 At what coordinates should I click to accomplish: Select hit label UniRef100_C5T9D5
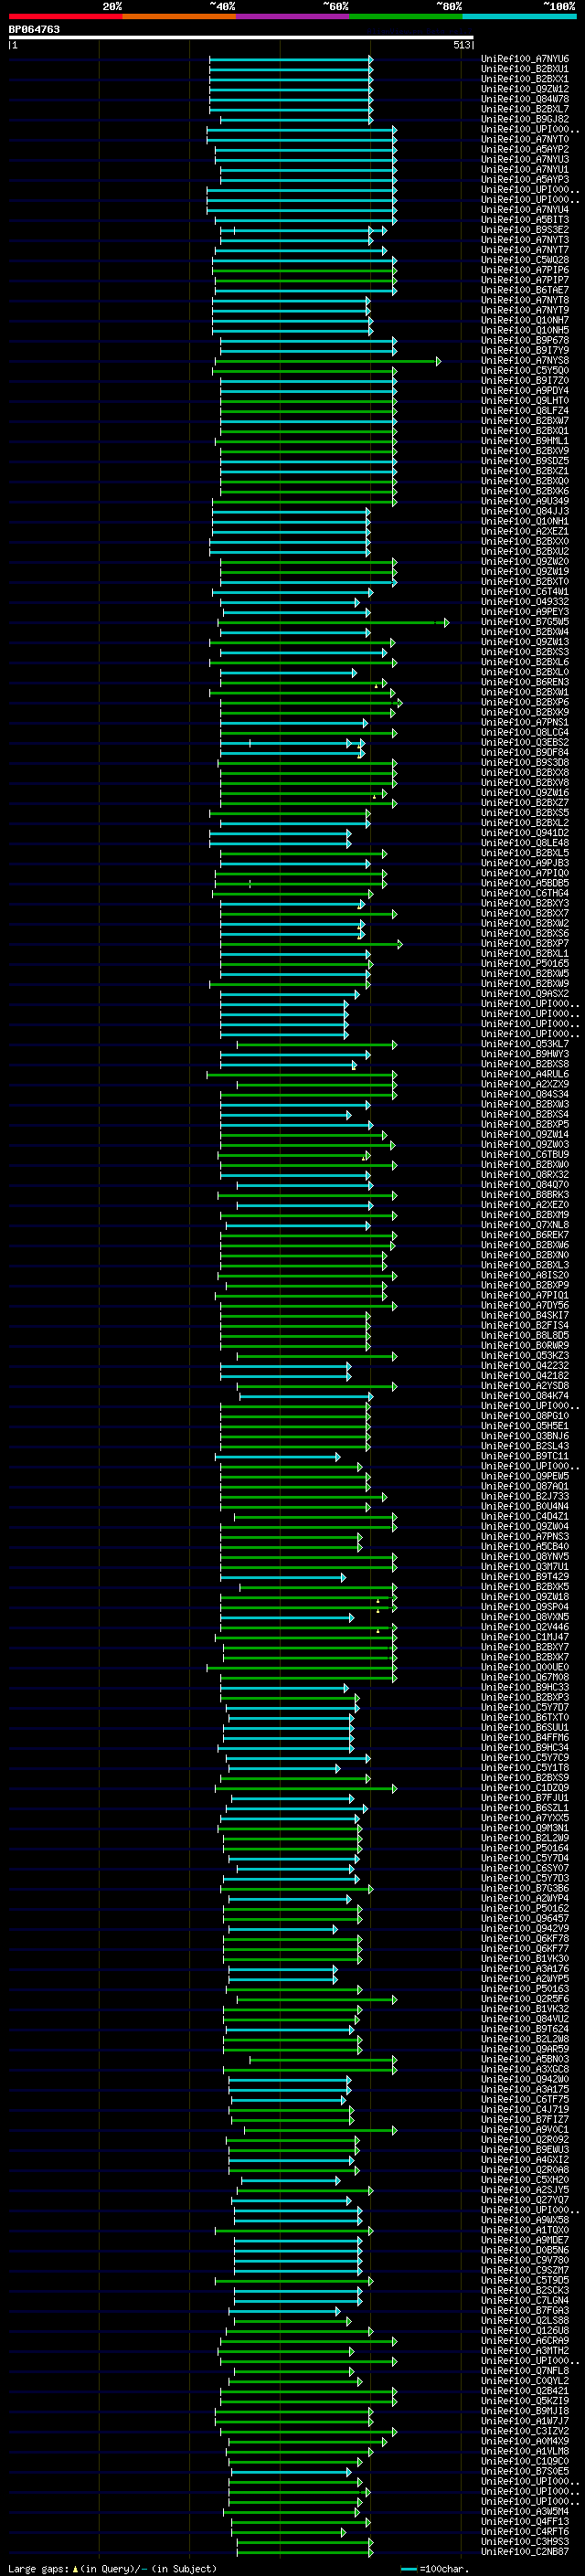[x=525, y=2280]
